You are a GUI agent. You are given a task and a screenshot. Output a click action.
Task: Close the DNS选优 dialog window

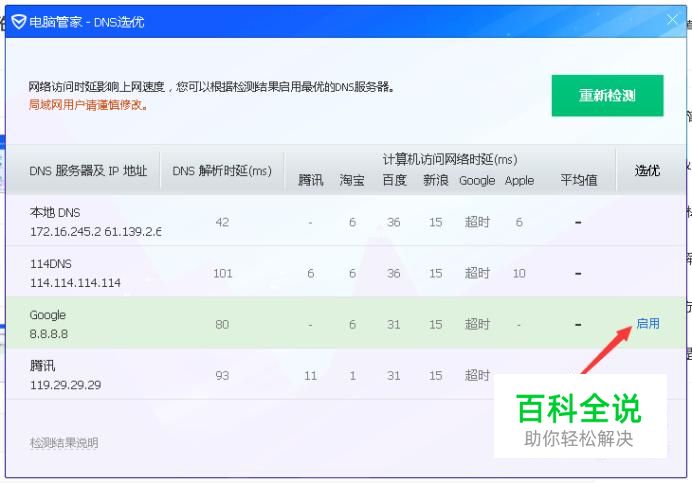(x=672, y=20)
